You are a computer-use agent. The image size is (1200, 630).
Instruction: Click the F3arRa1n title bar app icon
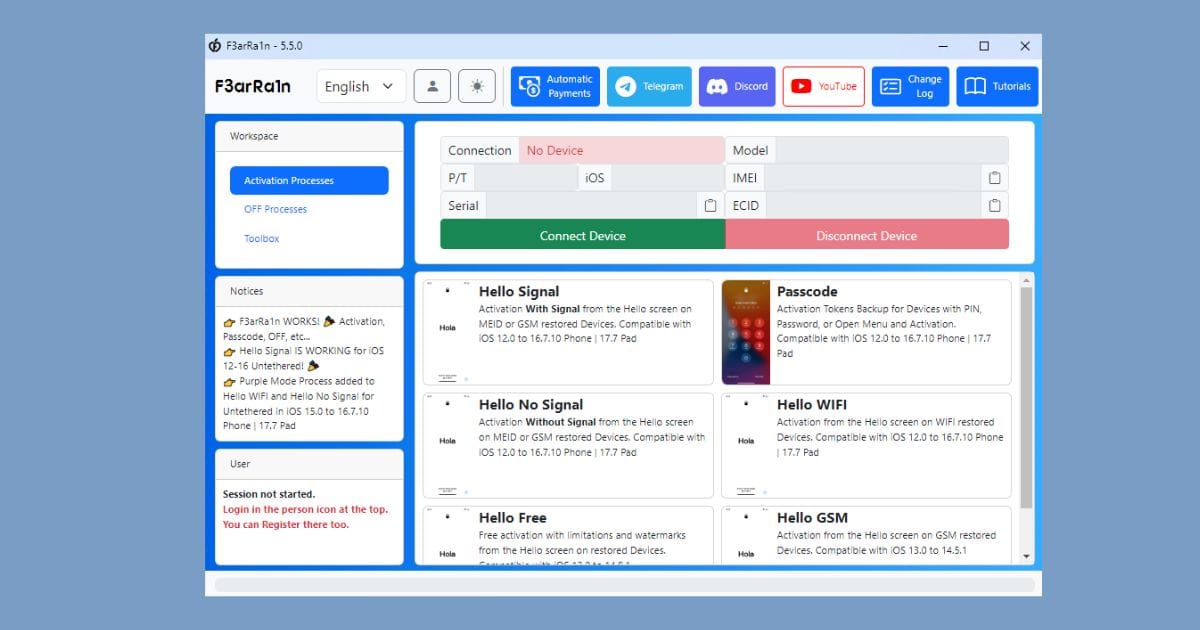click(215, 46)
